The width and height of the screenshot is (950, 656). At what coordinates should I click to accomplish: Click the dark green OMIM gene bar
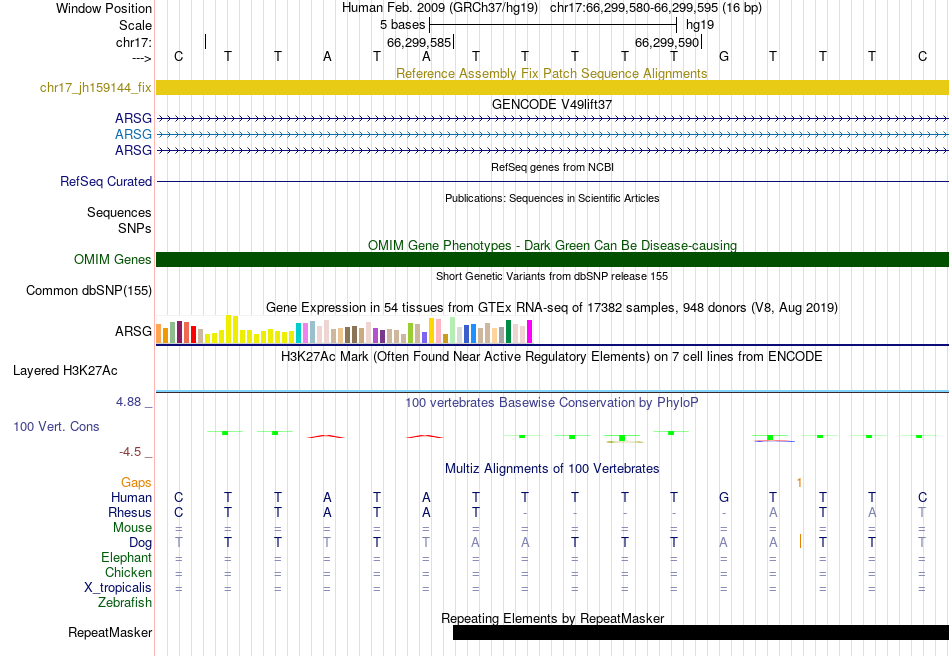552,259
